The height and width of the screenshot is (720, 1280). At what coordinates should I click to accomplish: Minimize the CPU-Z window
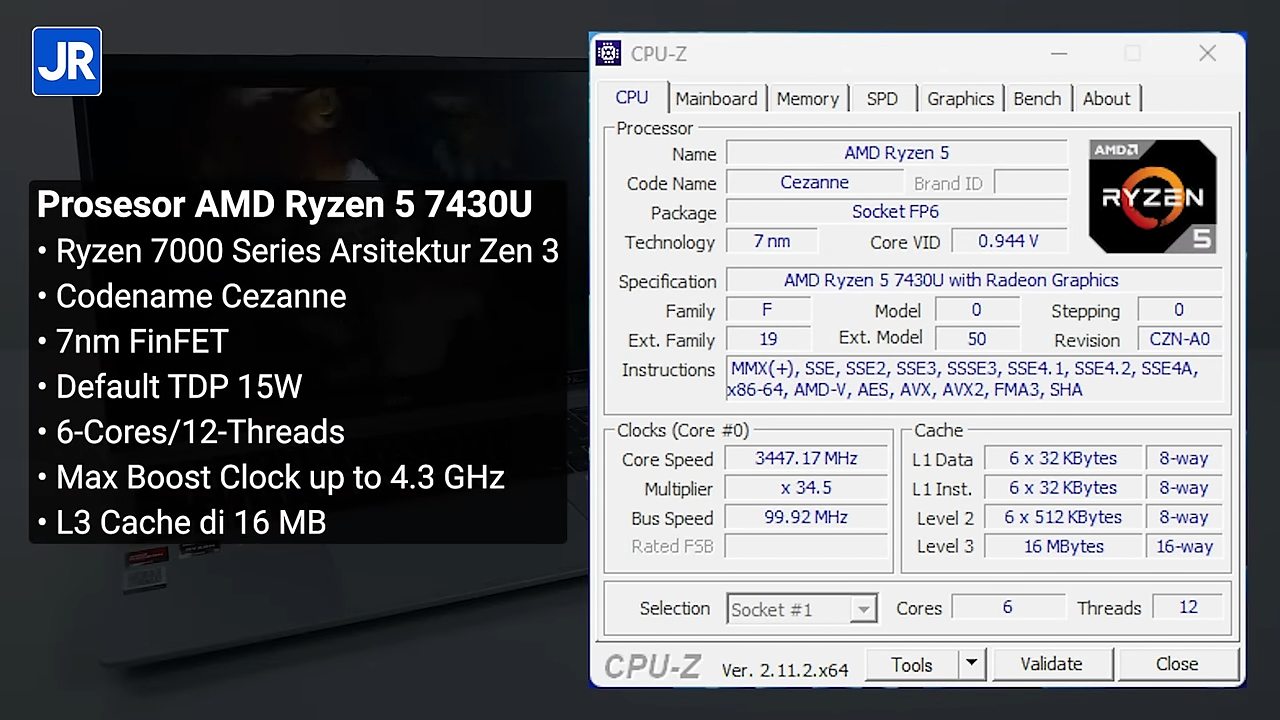coord(1058,54)
